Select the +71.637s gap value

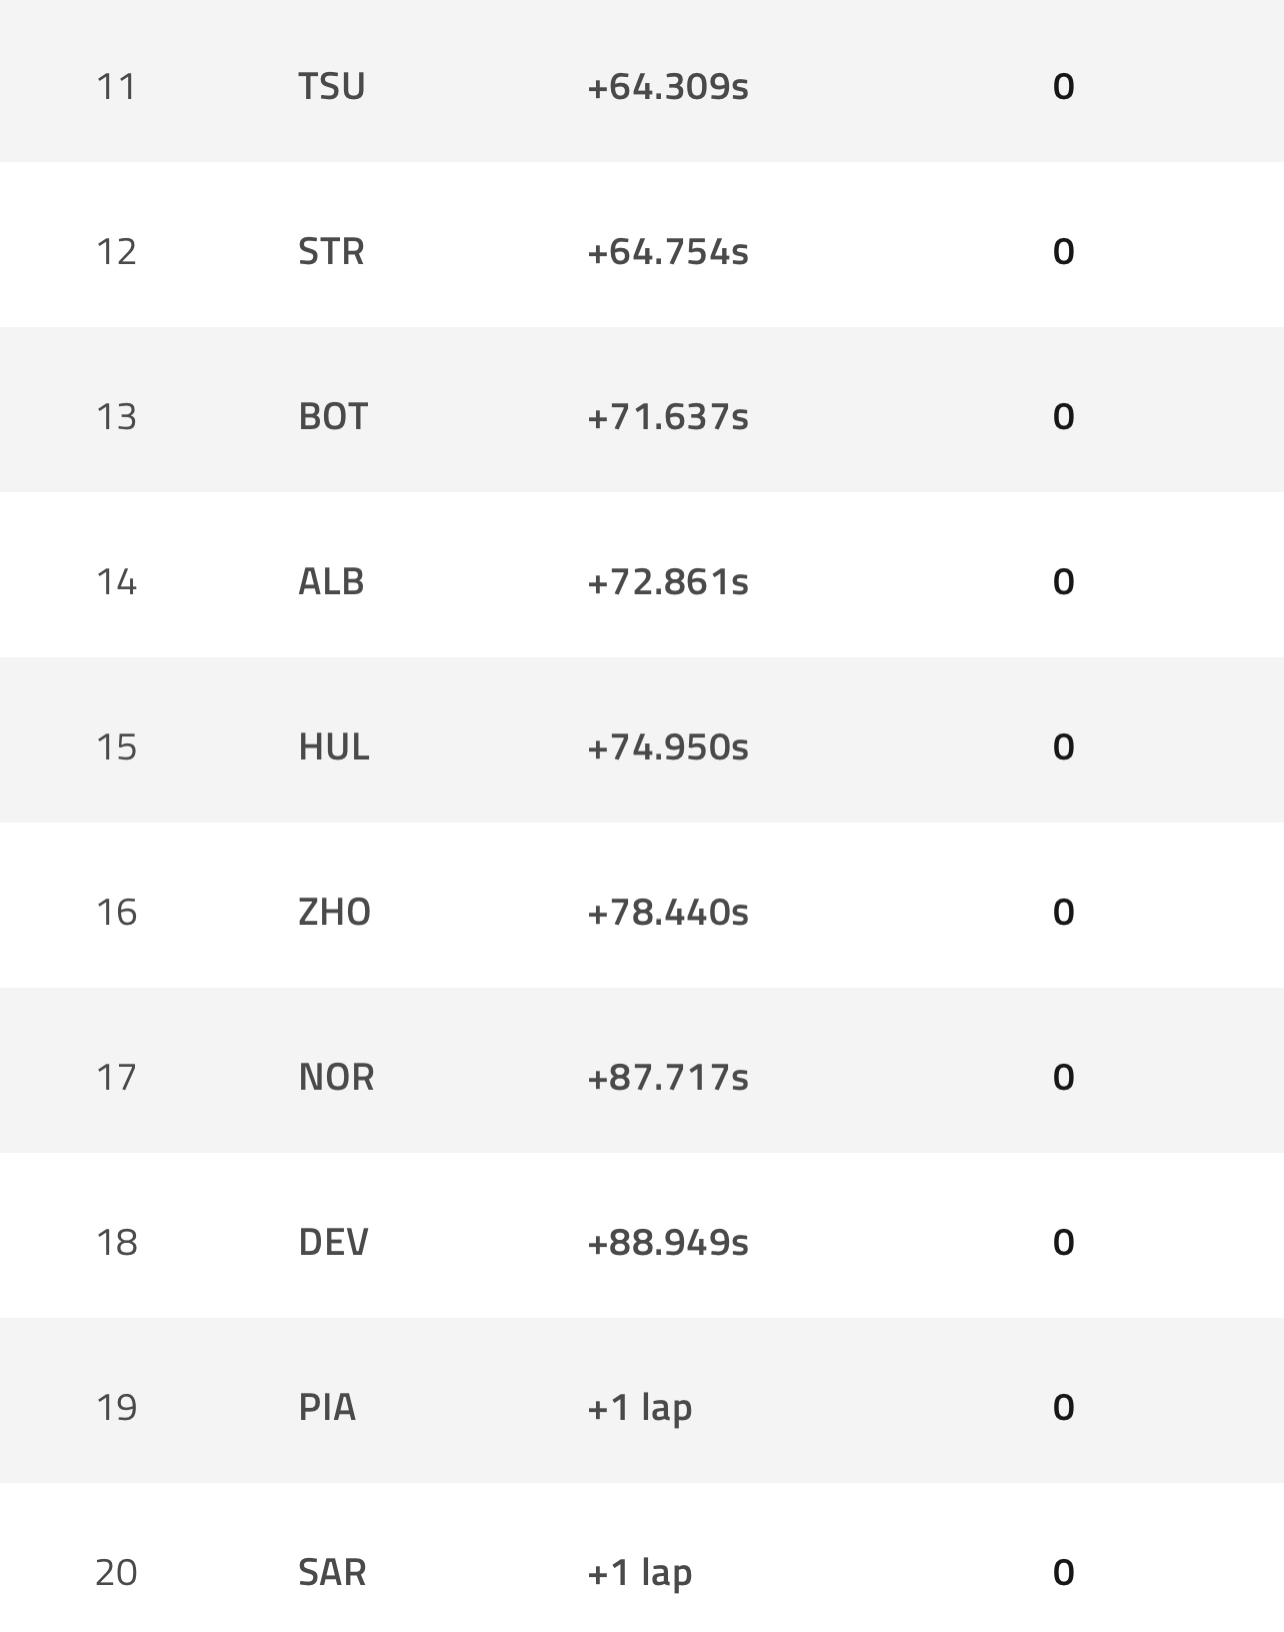pos(668,417)
